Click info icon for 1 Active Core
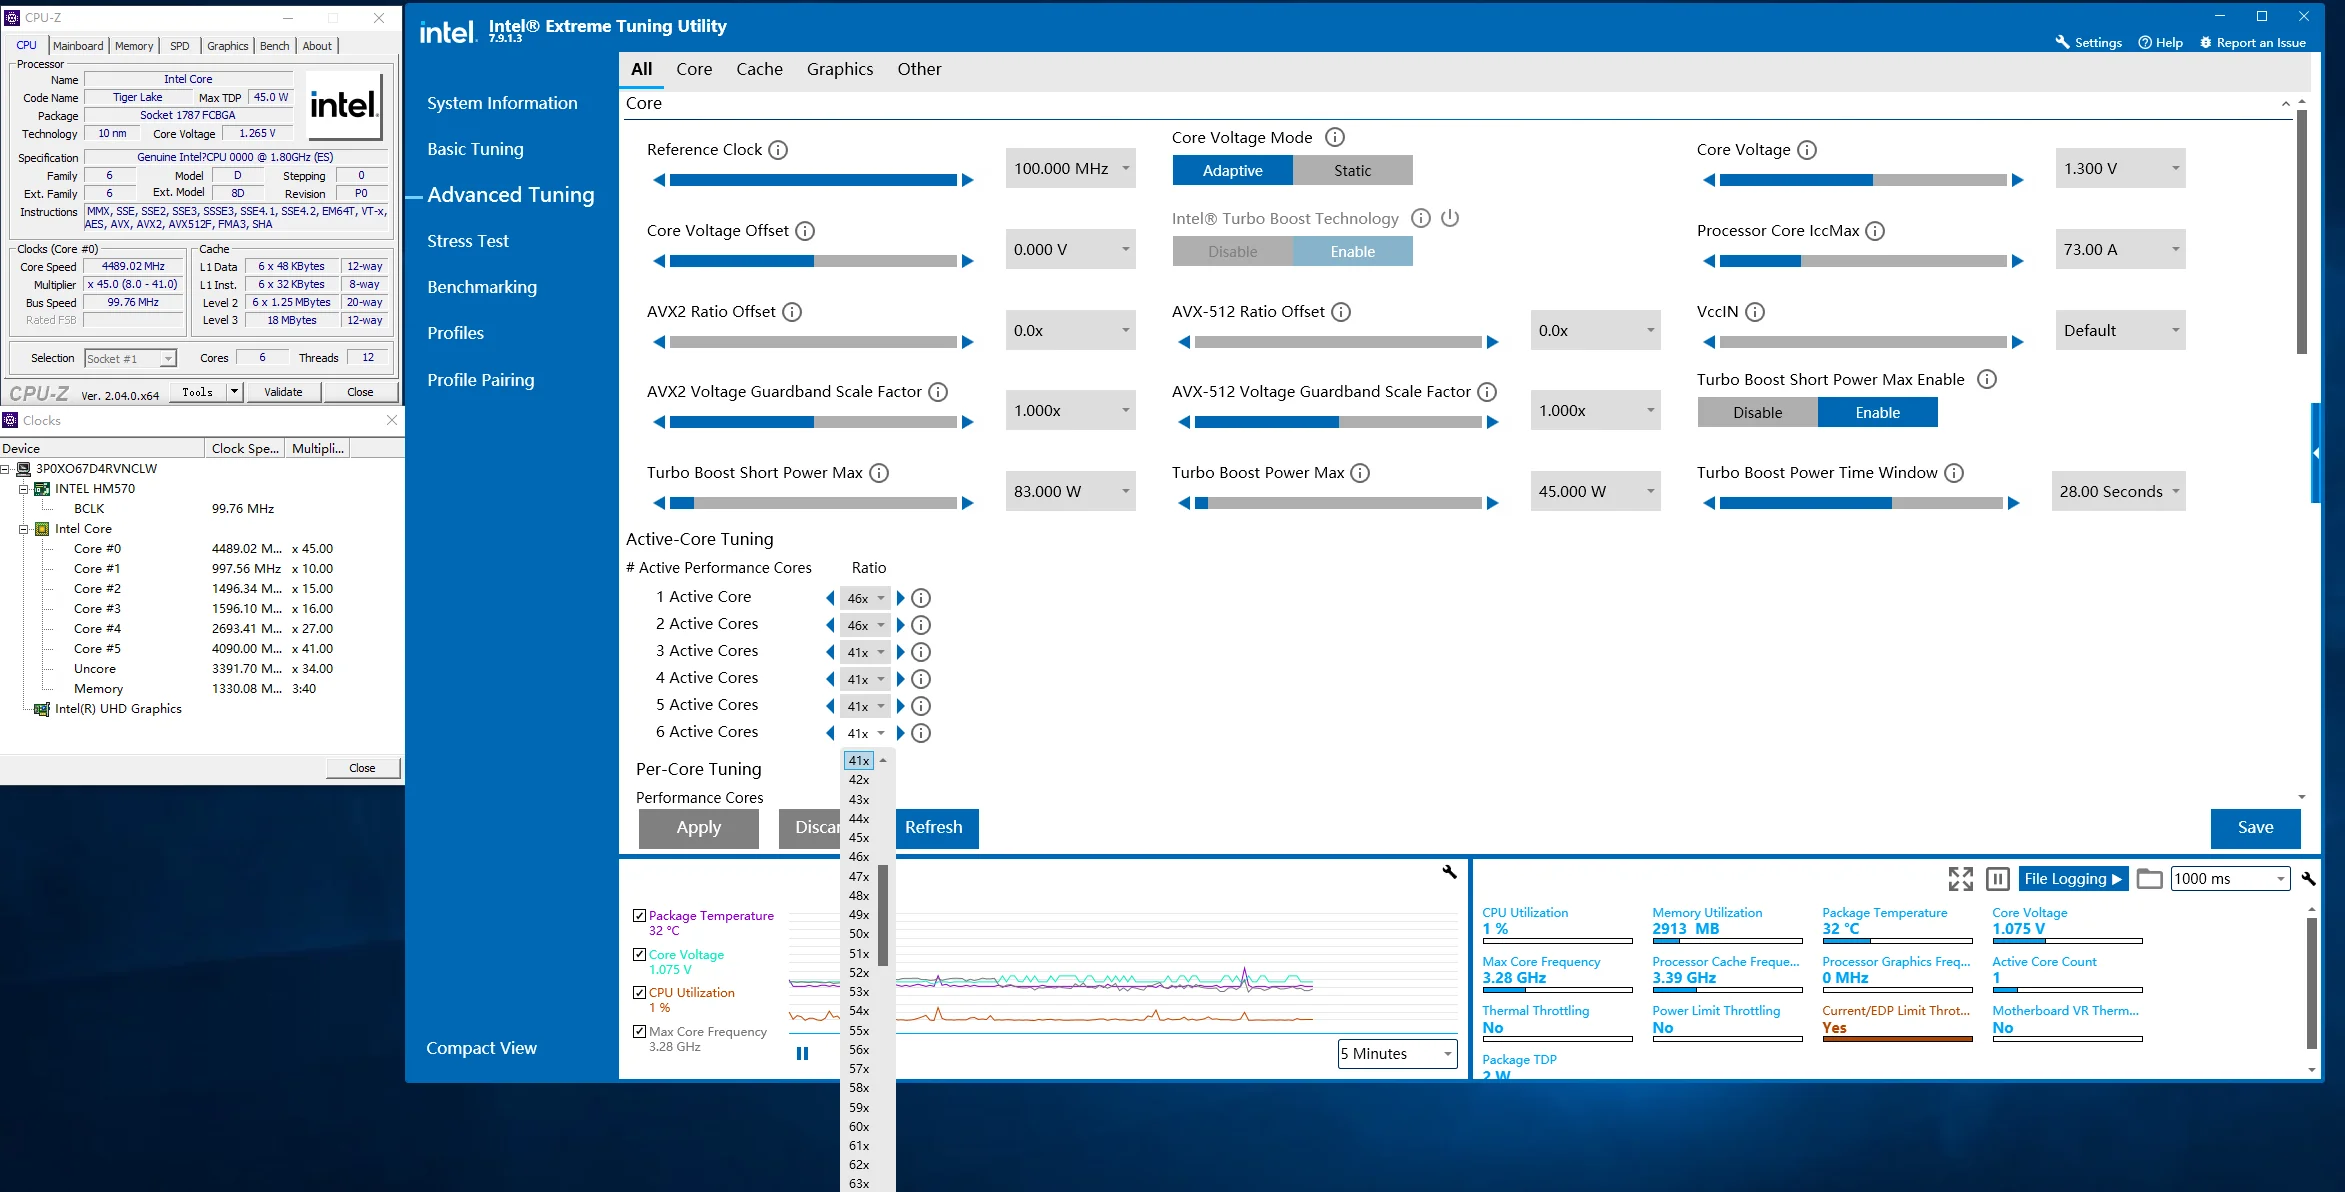This screenshot has width=2345, height=1192. [x=921, y=598]
